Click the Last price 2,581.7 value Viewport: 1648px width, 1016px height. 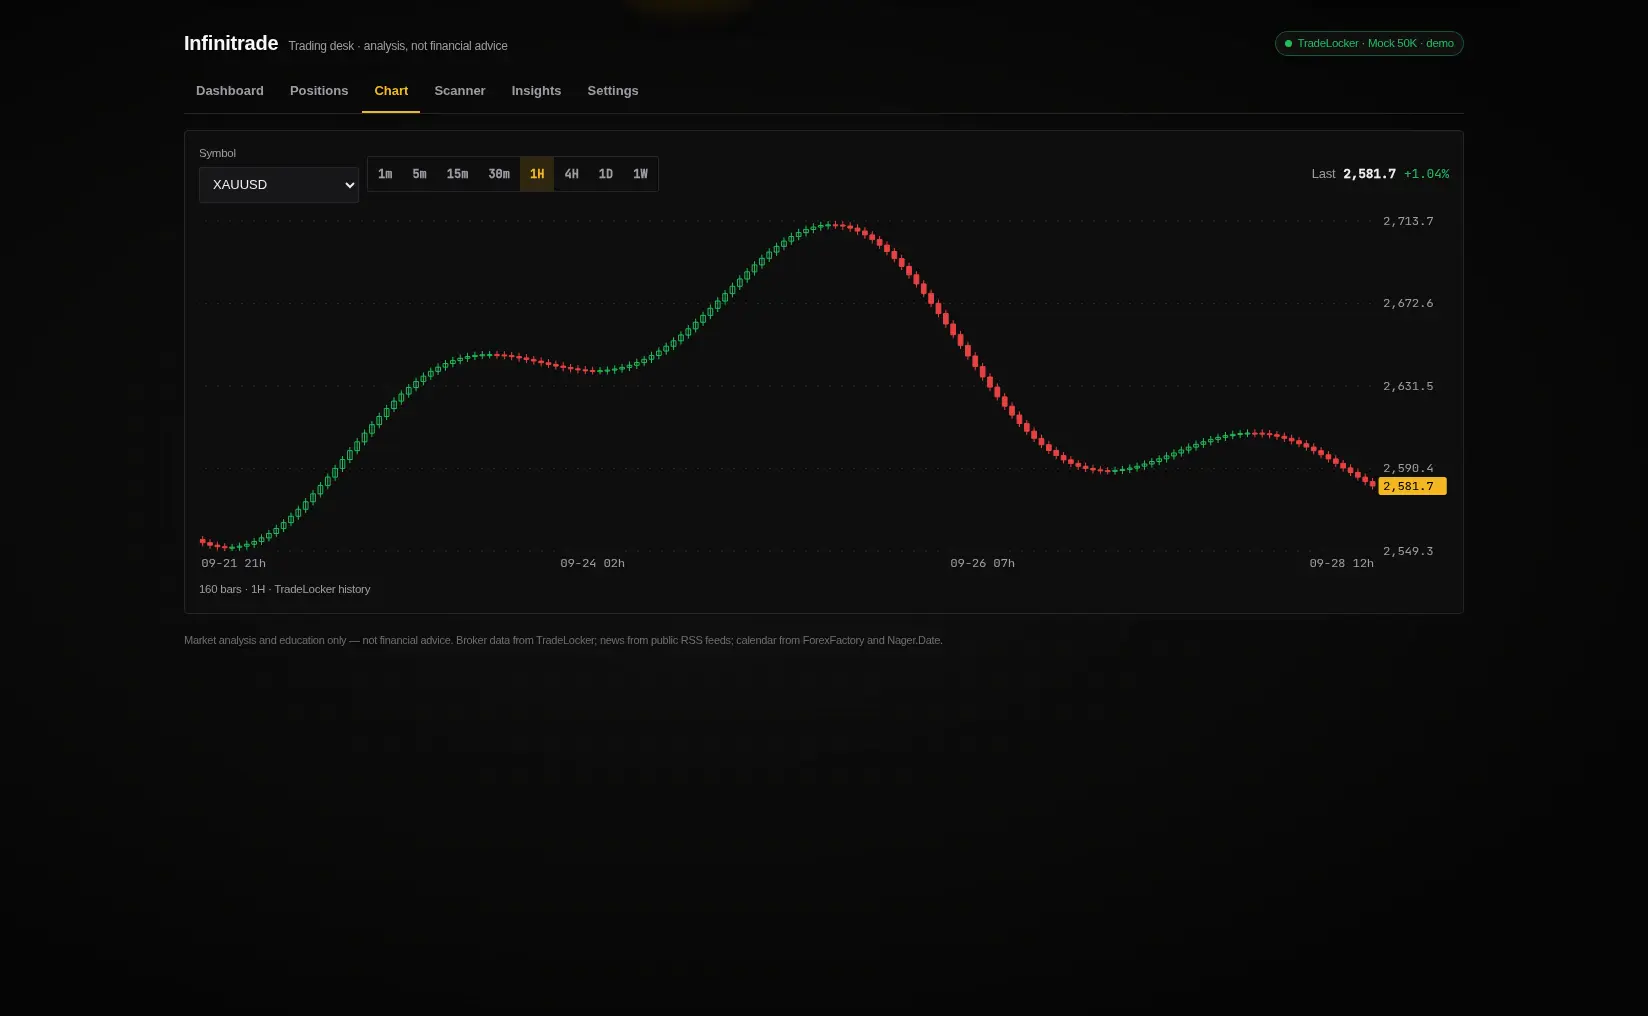coord(1369,174)
